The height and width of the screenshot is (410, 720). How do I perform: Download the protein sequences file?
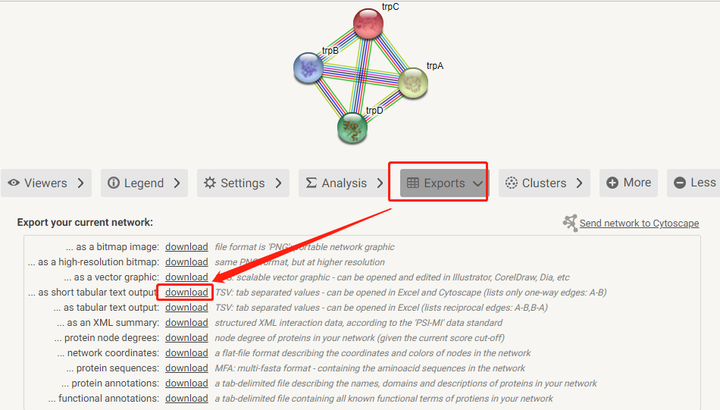pyautogui.click(x=186, y=368)
